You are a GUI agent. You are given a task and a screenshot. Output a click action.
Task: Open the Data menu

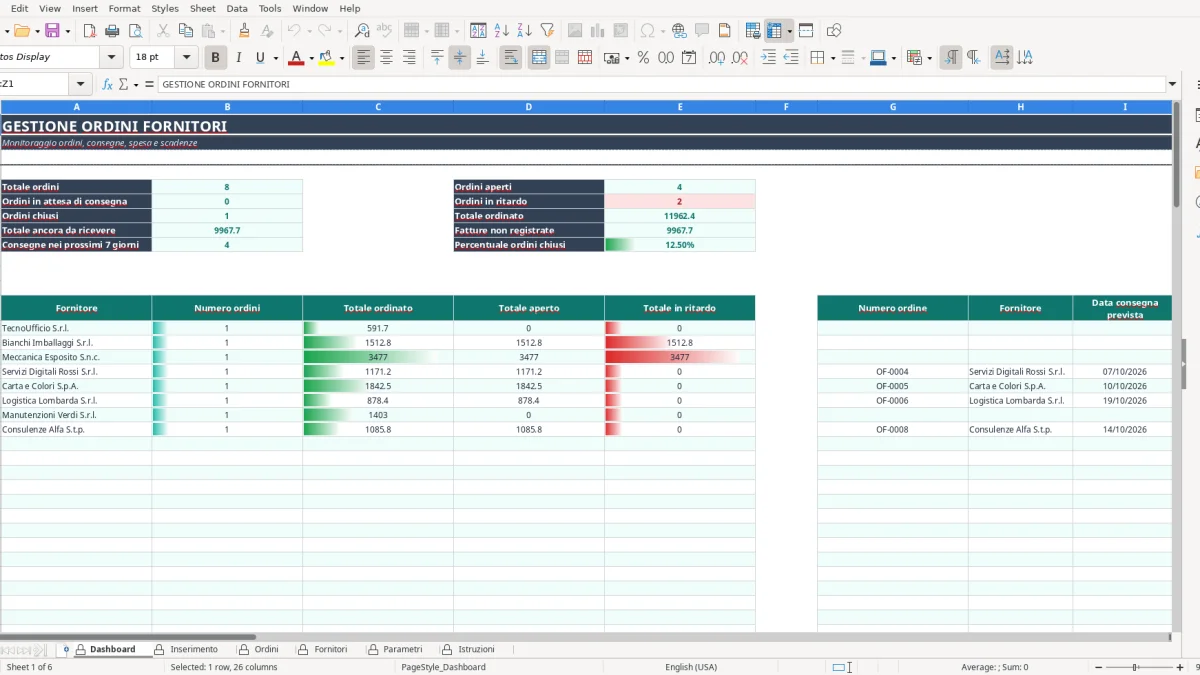(237, 8)
